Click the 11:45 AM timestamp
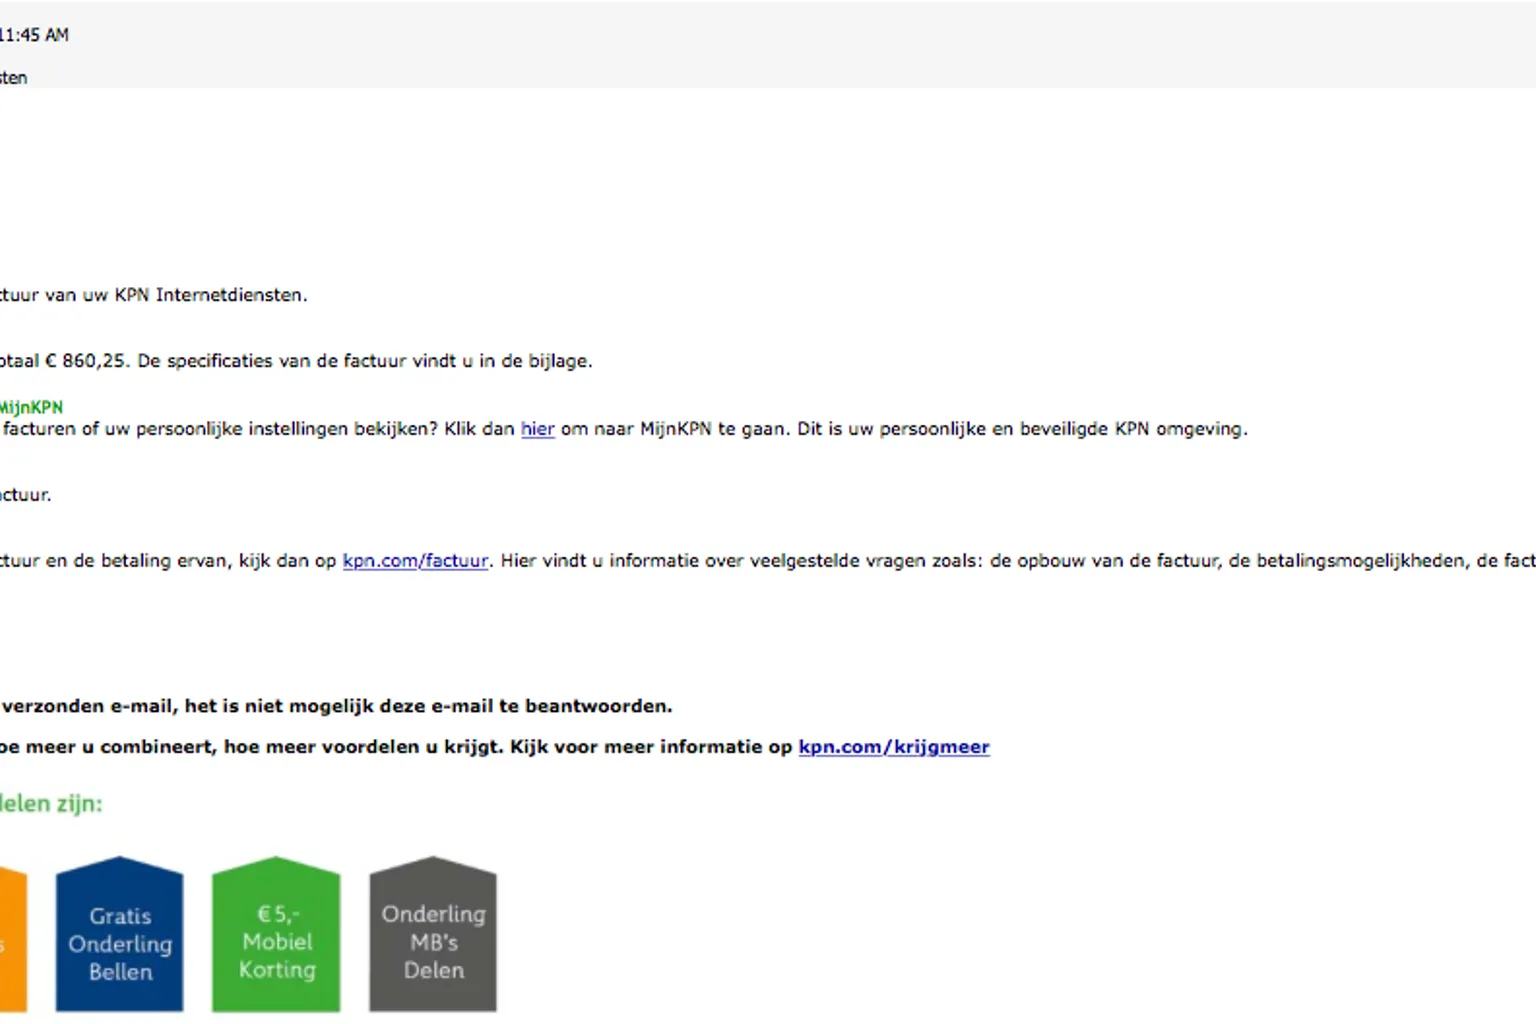1536x1024 pixels. point(35,35)
